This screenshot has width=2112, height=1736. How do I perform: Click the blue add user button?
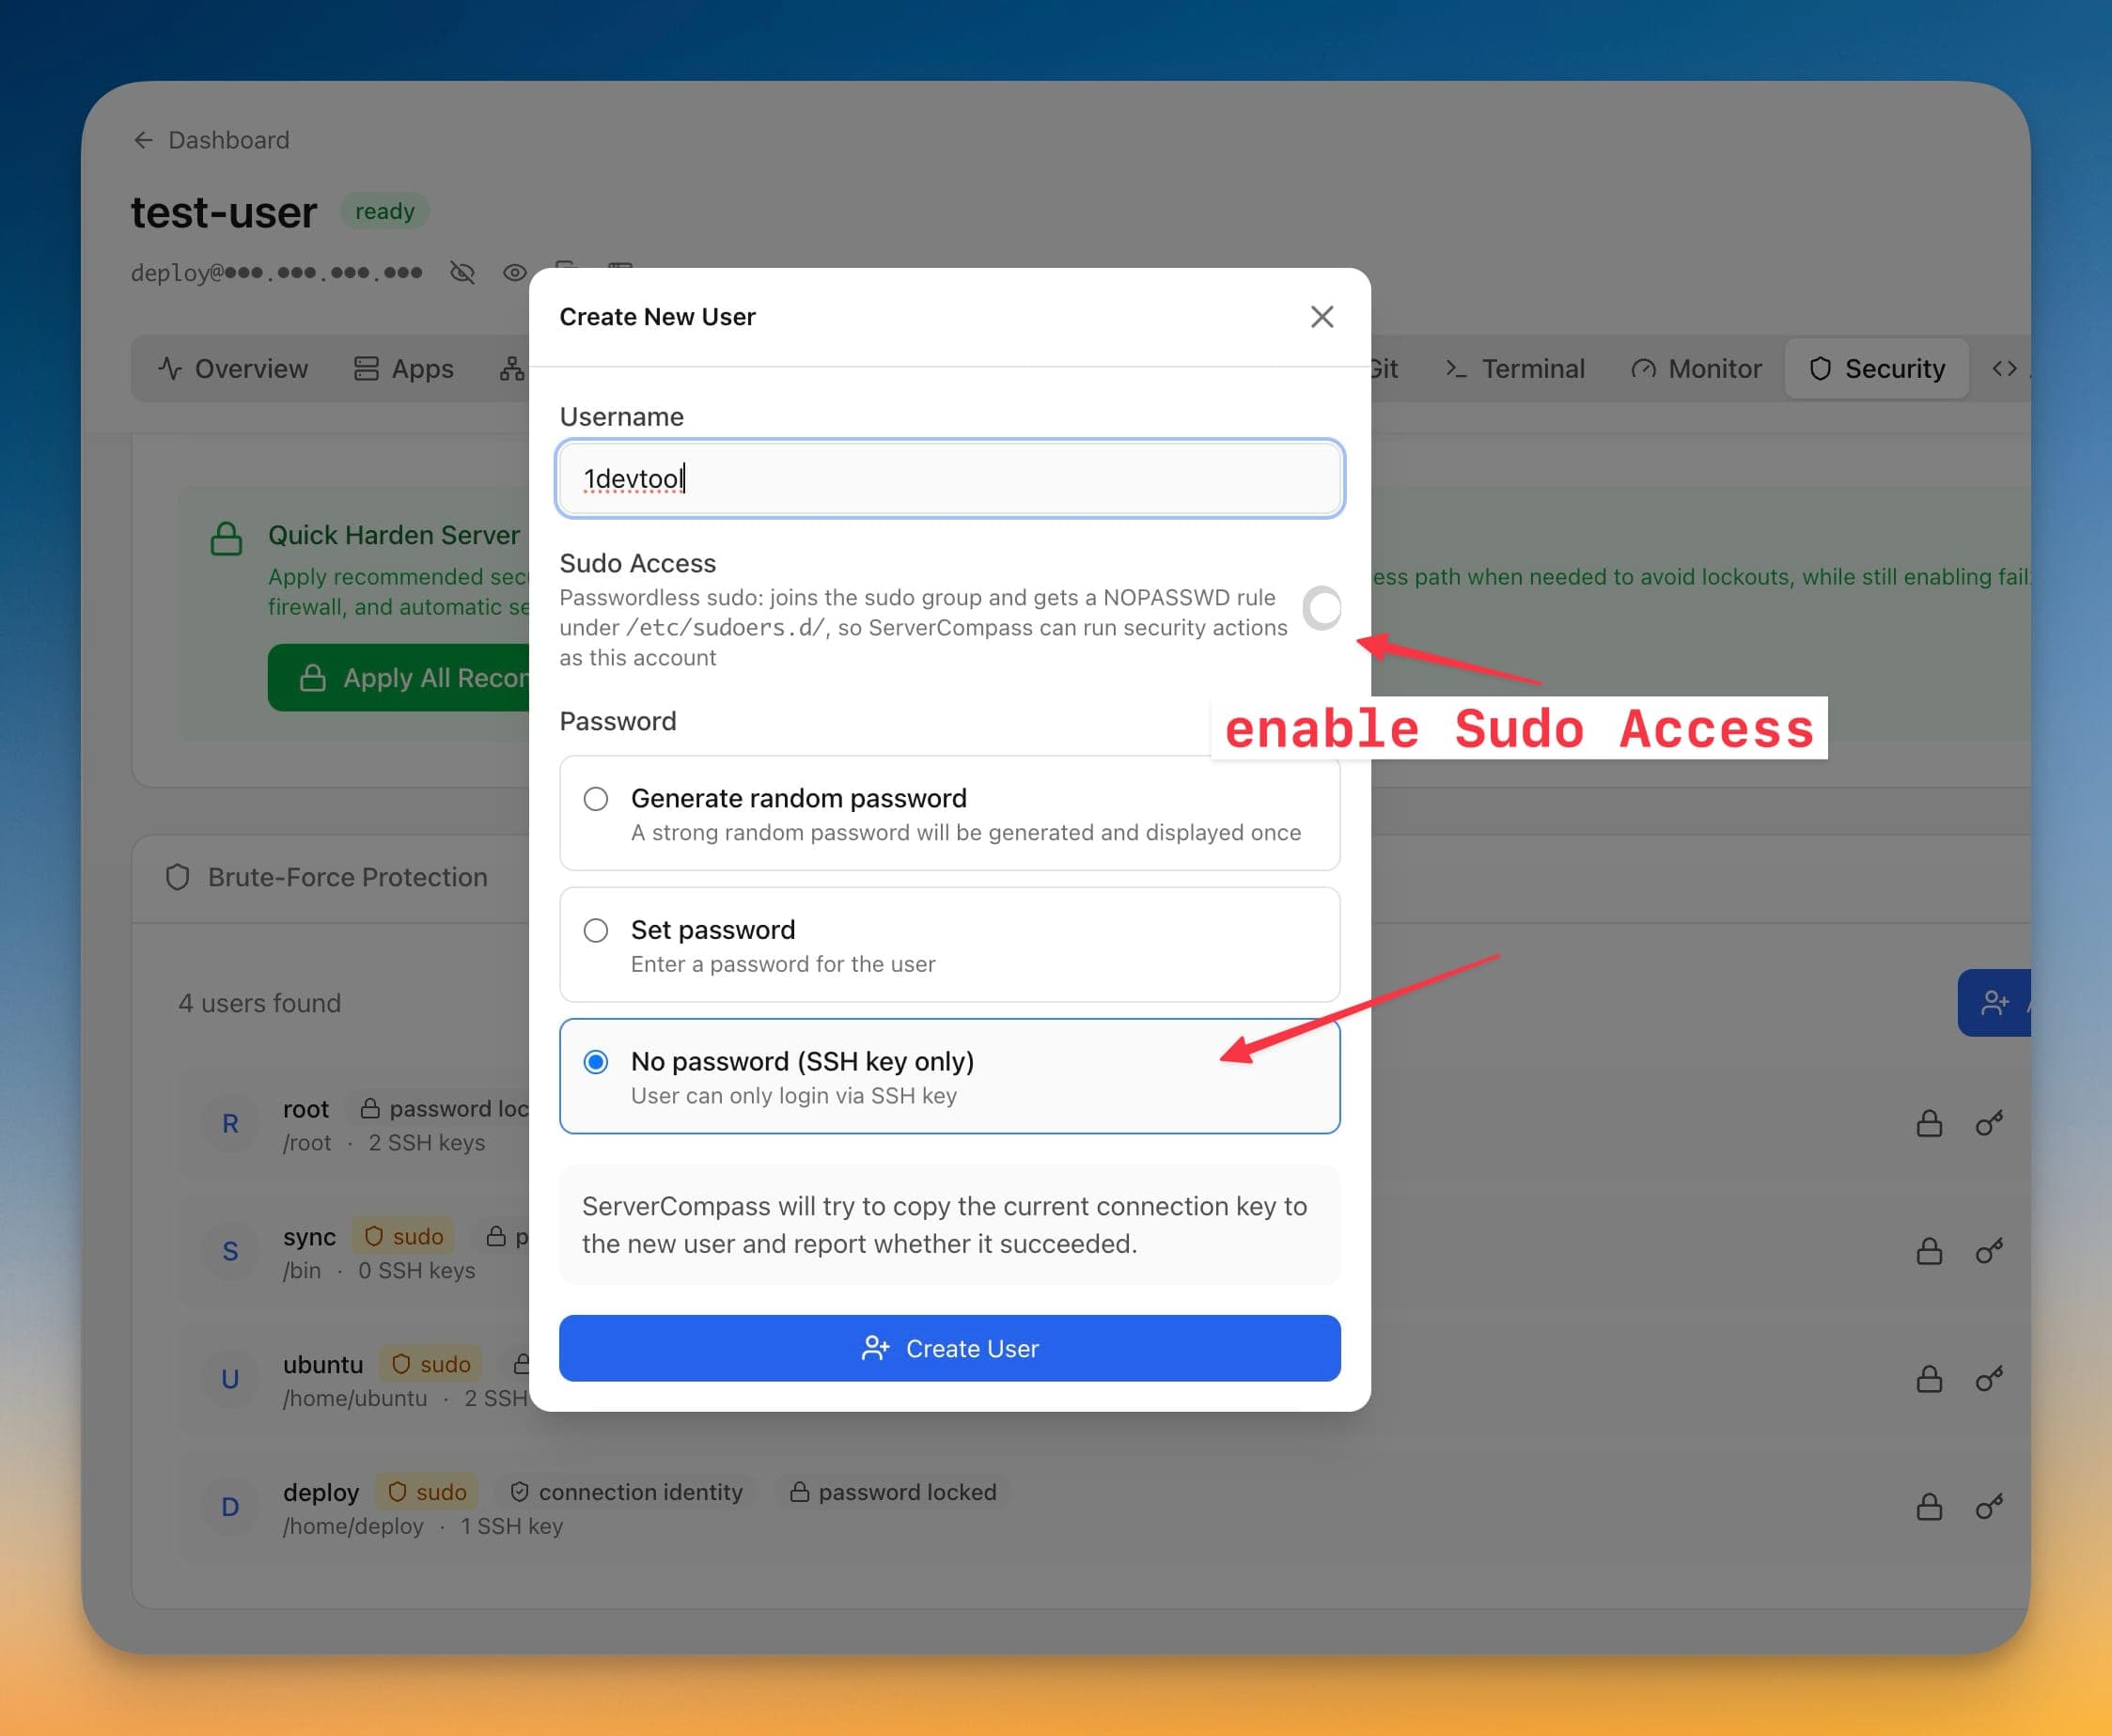(x=1995, y=1003)
